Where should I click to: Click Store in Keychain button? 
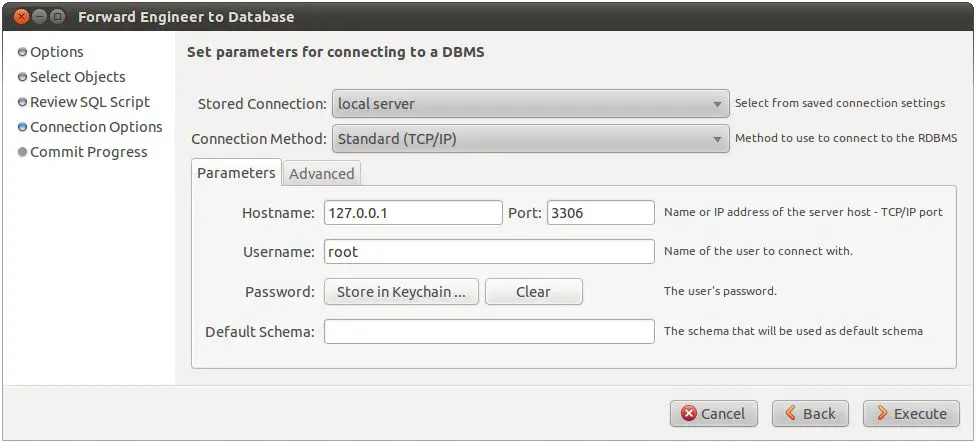point(401,292)
